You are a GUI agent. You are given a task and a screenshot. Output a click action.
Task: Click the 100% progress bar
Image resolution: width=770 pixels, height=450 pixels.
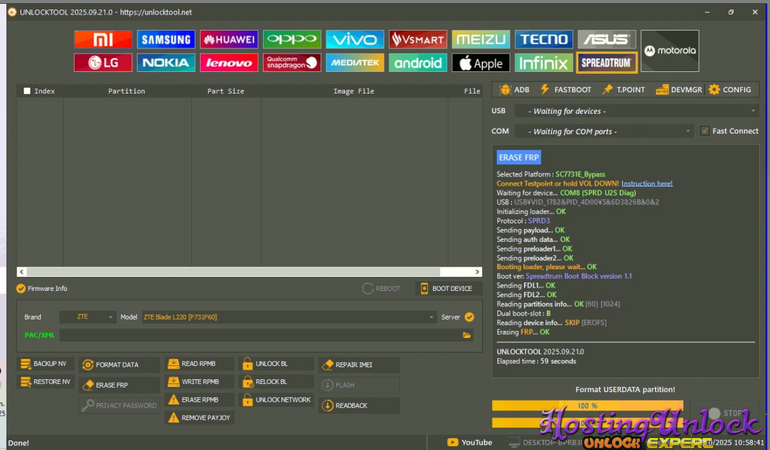pos(587,406)
